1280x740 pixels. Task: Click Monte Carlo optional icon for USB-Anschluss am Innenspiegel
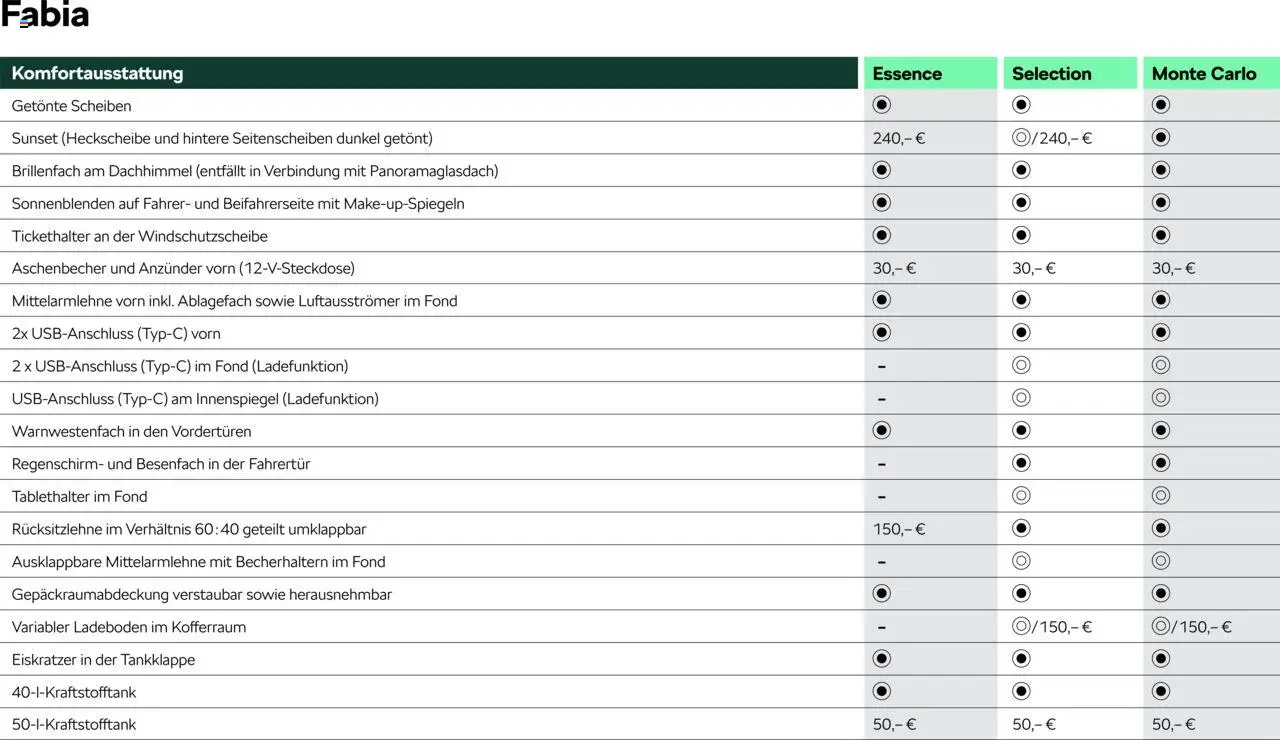coord(1160,398)
